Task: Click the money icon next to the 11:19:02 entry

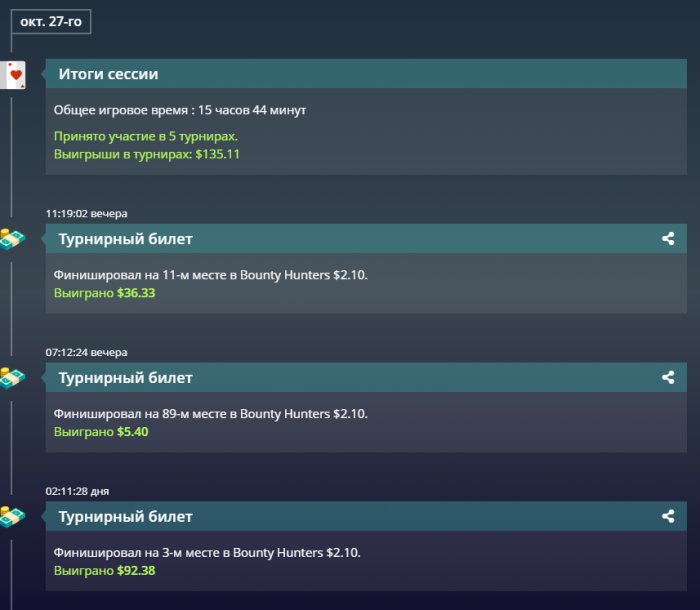Action: [x=13, y=239]
